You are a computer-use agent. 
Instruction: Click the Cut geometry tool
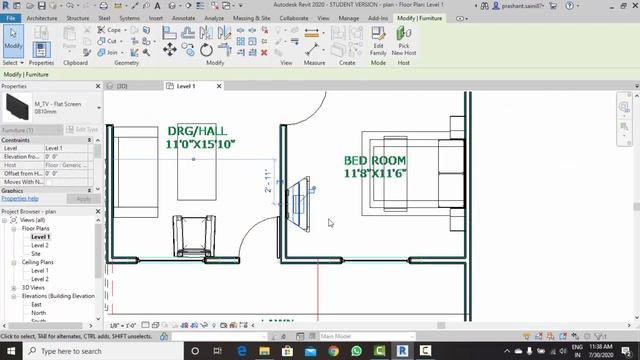click(x=107, y=41)
